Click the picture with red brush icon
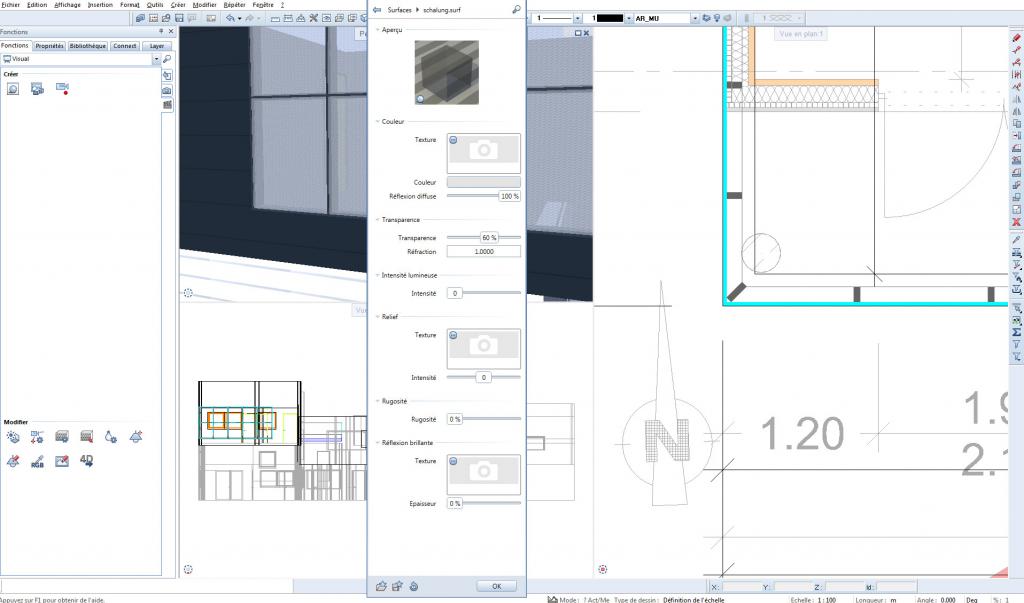 [x=62, y=461]
